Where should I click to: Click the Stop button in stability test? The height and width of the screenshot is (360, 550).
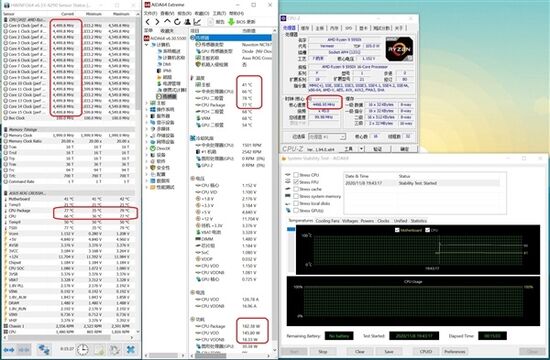[x=323, y=351]
